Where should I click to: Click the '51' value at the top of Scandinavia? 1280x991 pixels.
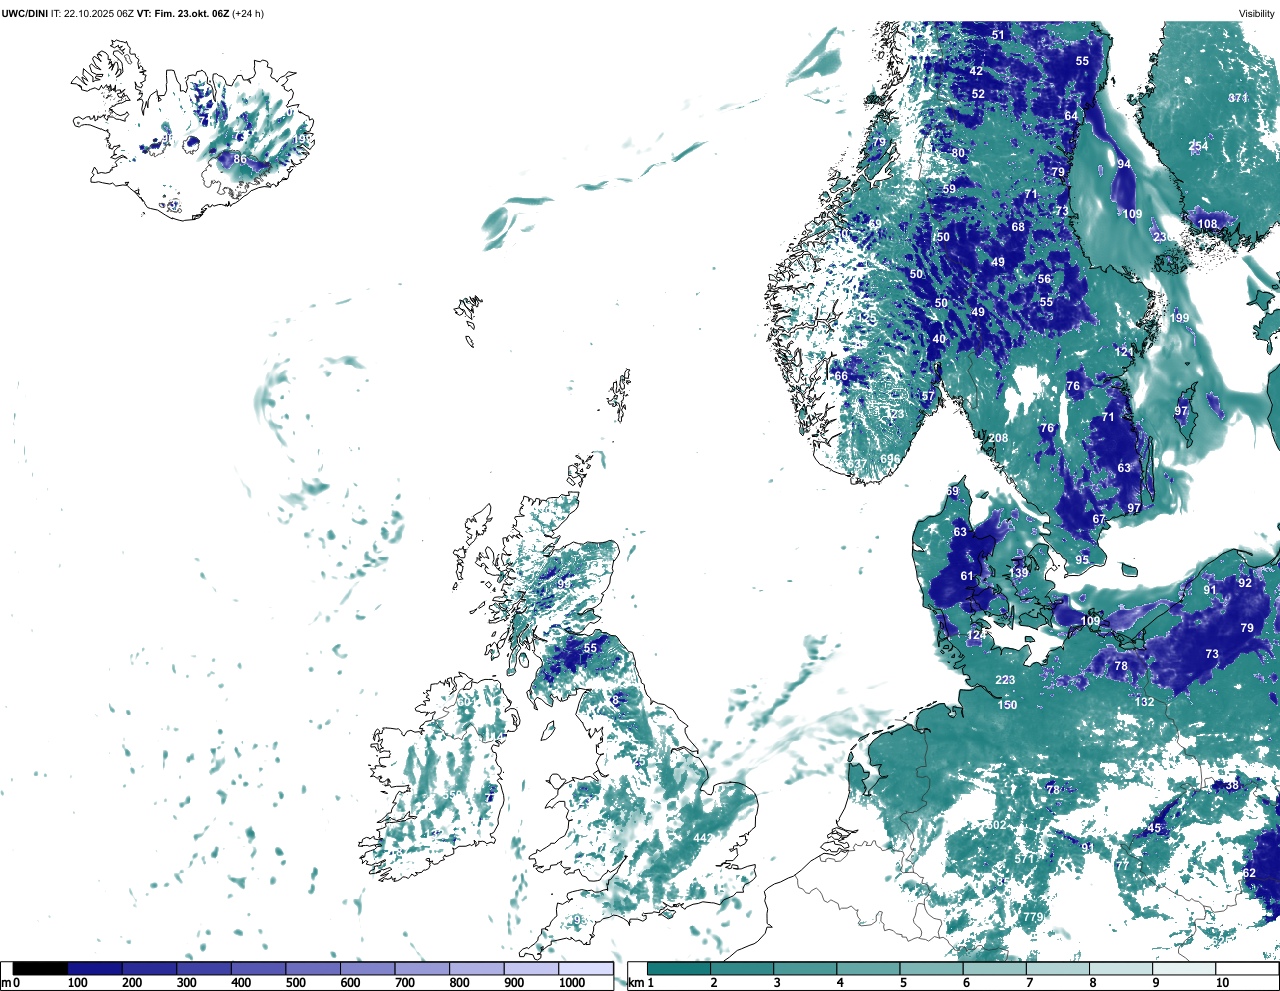tap(998, 35)
